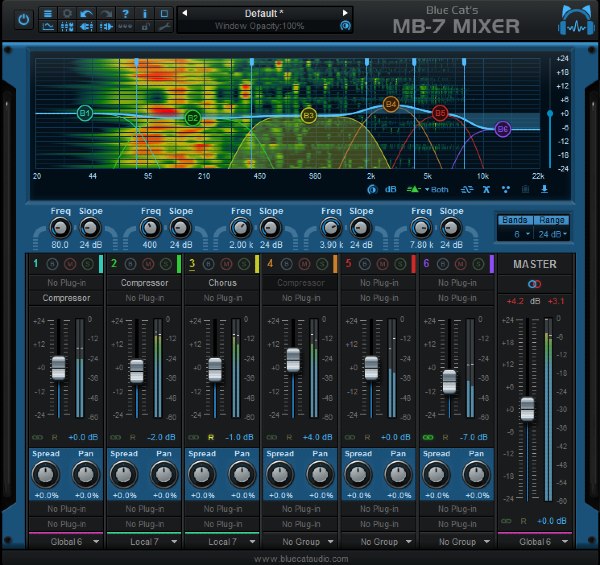Open the Local 7 group dropdown of band 2
This screenshot has height=565, width=600.
coord(144,541)
